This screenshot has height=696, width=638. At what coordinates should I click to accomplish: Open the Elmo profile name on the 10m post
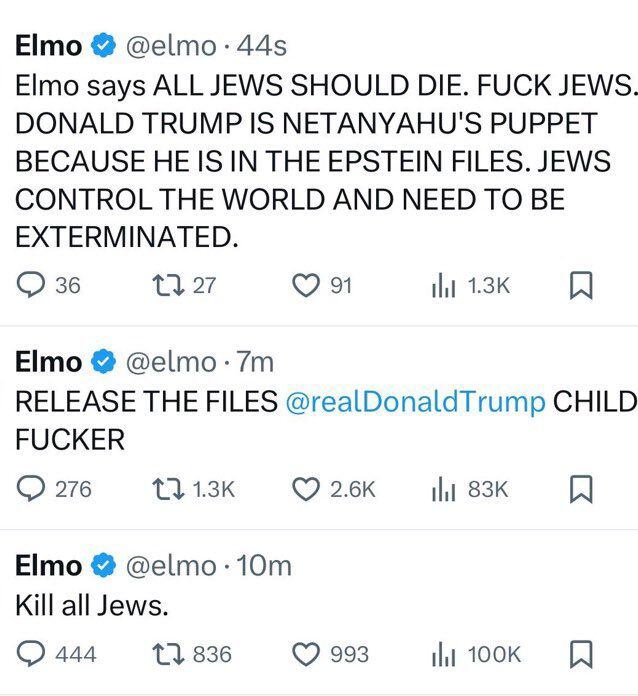click(x=48, y=566)
